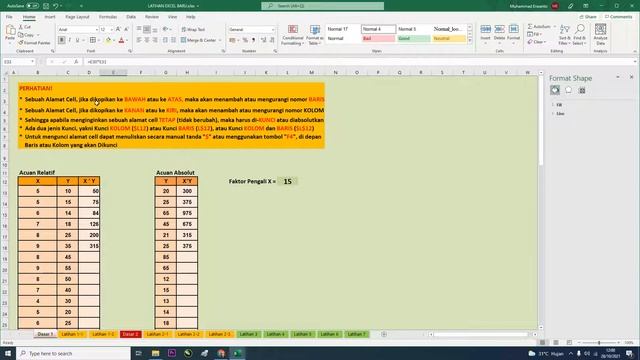The image size is (640, 360).
Task: Open the Format cells menu
Action: [x=513, y=34]
